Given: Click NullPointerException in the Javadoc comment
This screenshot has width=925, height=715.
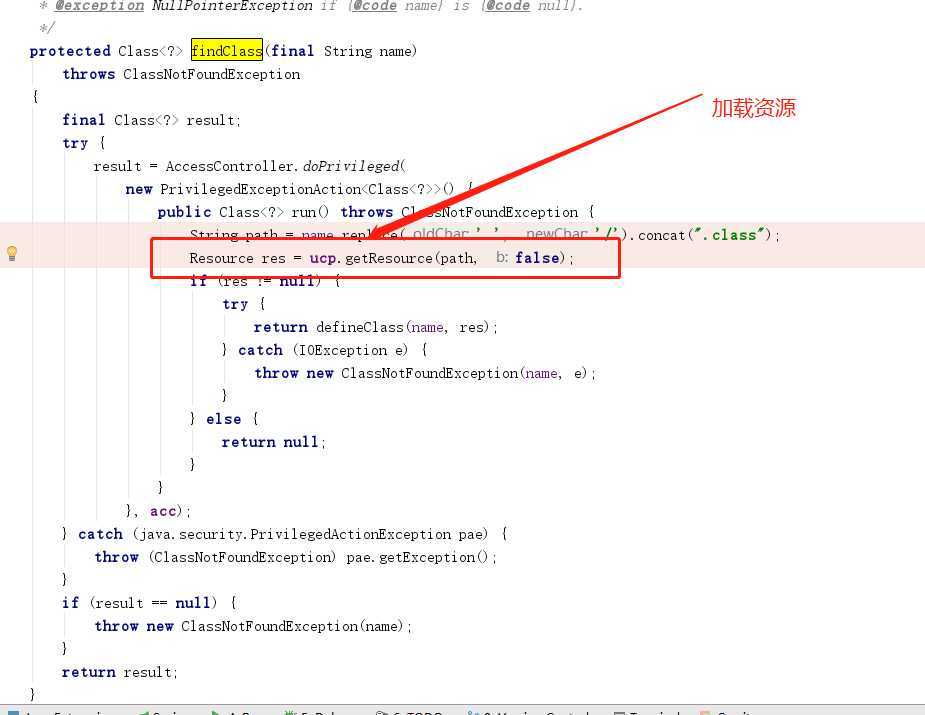Looking at the screenshot, I should click(x=232, y=6).
